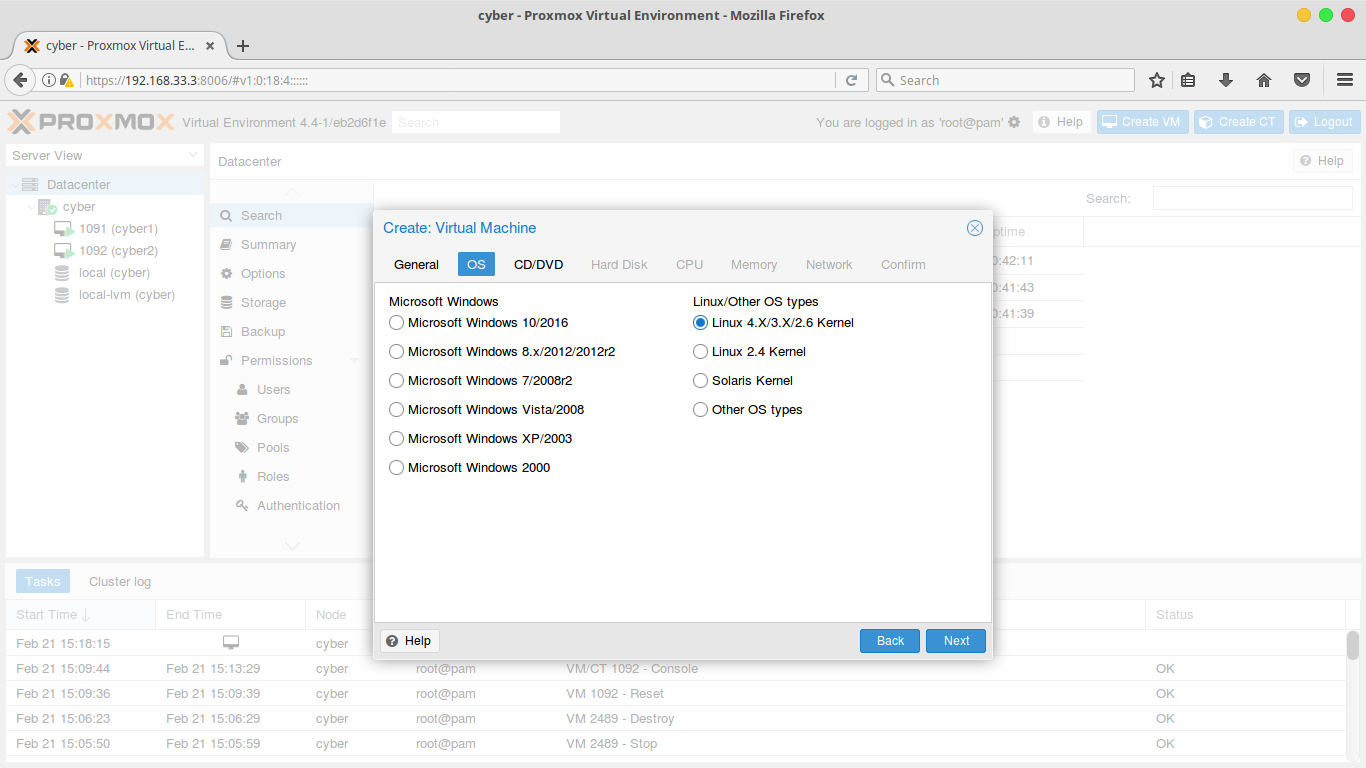Close the Proxmox browser tab
Image resolution: width=1366 pixels, height=768 pixels.
210,46
